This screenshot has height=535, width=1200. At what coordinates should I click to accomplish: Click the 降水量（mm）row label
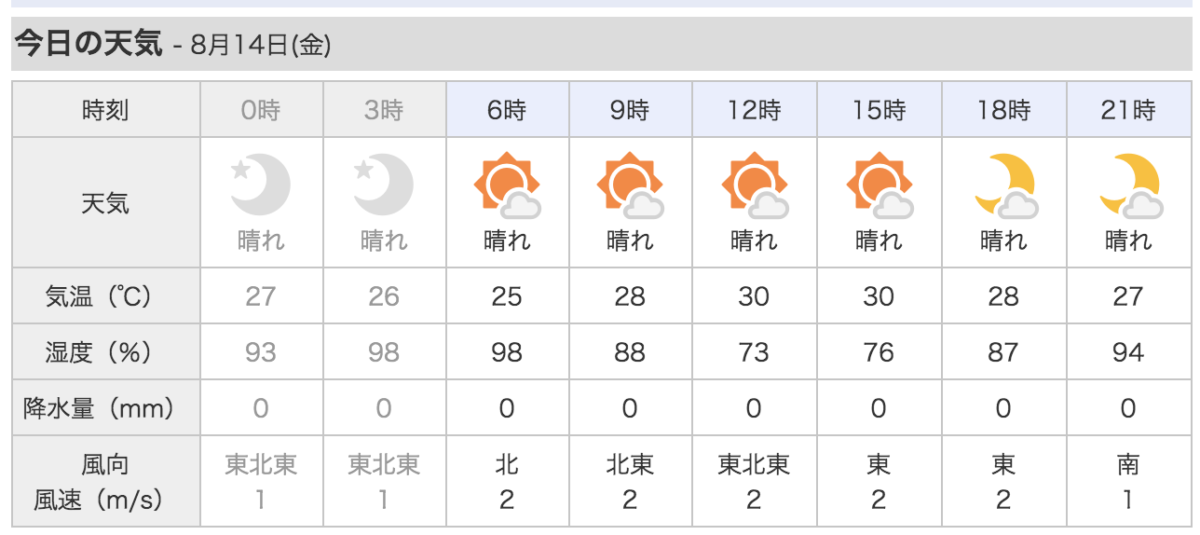click(105, 408)
